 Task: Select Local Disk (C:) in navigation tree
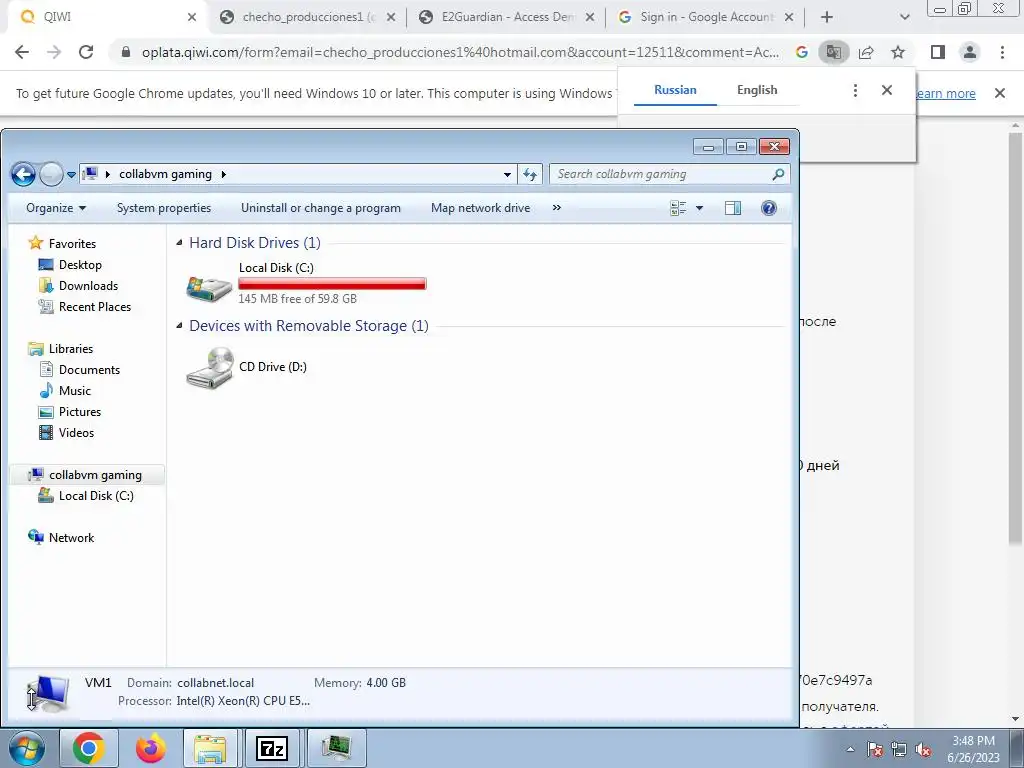(x=96, y=496)
